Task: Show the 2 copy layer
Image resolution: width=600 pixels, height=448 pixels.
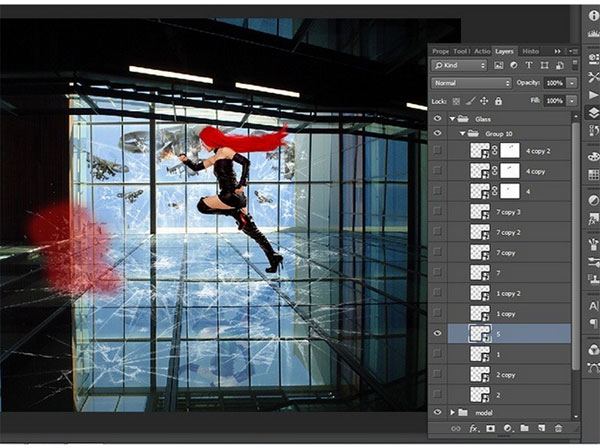Action: (x=437, y=374)
